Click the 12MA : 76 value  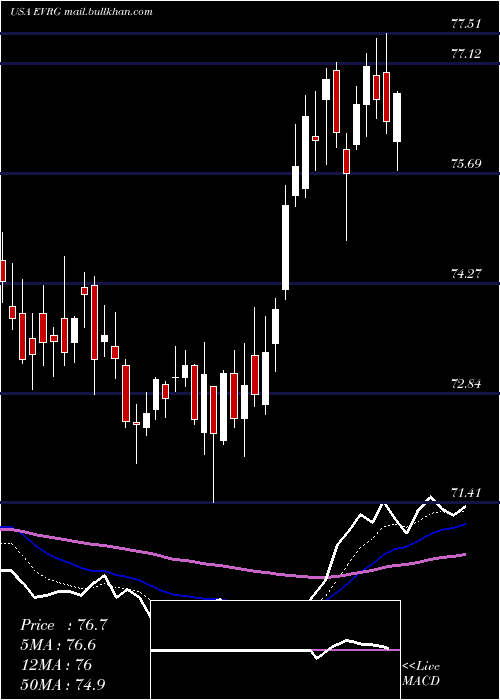click(56, 665)
